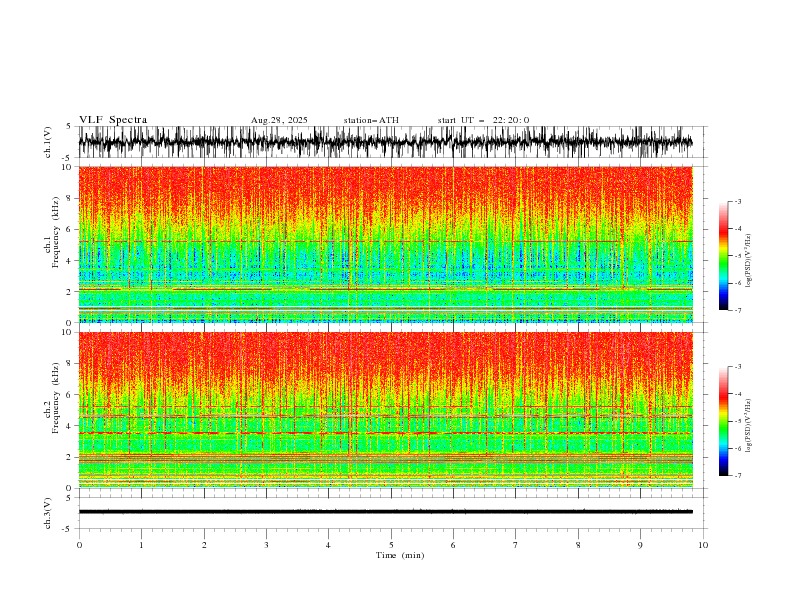Click the 'ch.3(V)' waveform axis label
The height and width of the screenshot is (612, 792).
[48, 513]
